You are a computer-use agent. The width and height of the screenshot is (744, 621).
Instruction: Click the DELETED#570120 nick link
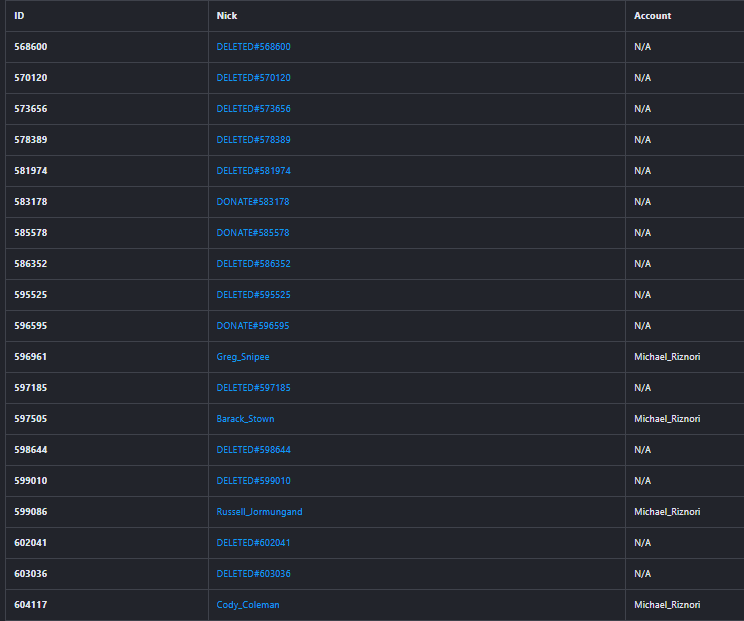point(253,78)
